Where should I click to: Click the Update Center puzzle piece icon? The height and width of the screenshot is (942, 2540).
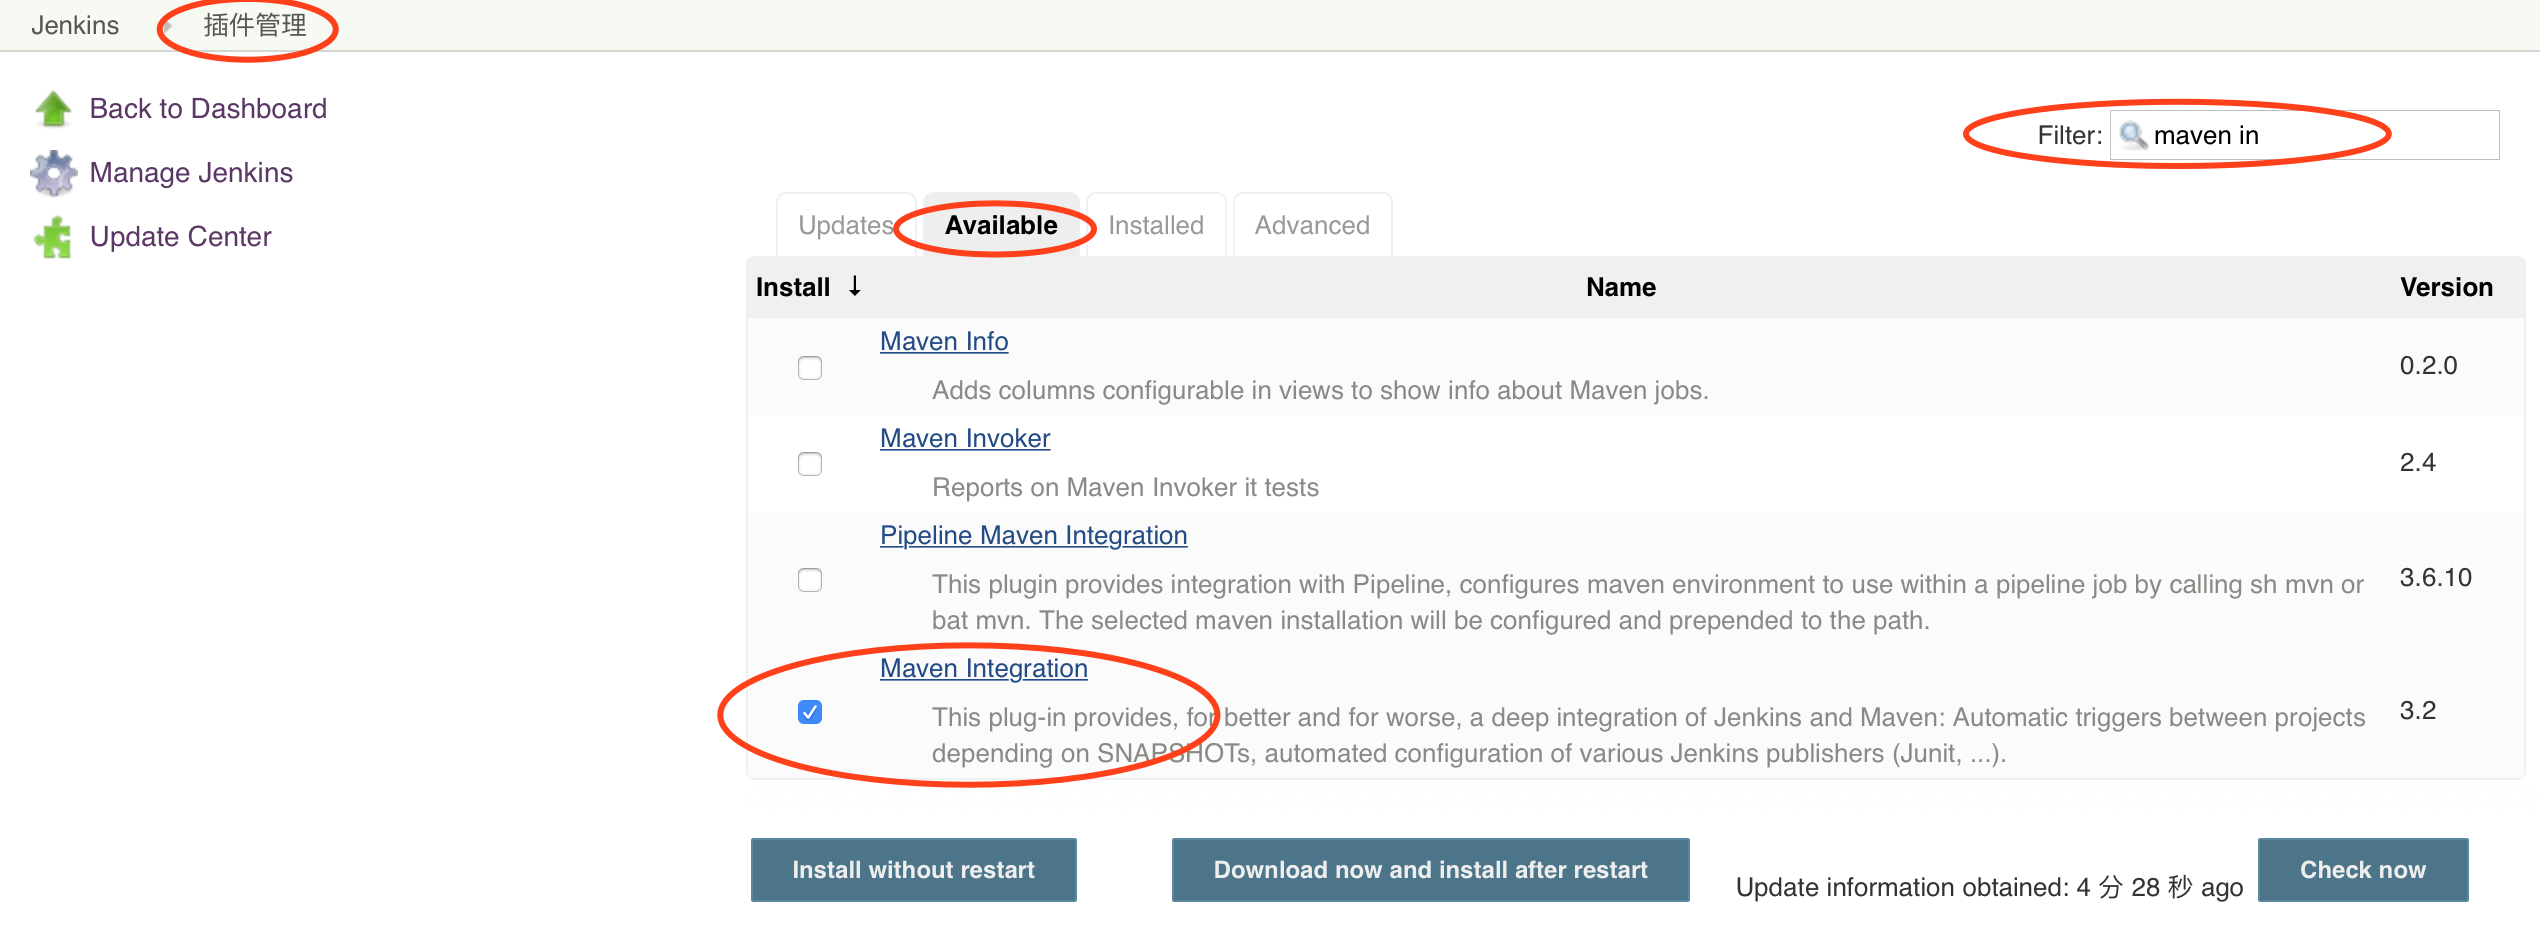click(53, 237)
